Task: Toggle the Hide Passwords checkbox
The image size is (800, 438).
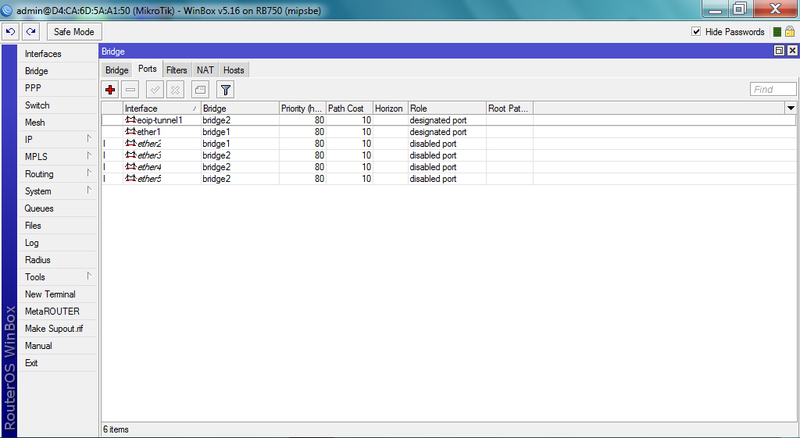Action: (696, 32)
